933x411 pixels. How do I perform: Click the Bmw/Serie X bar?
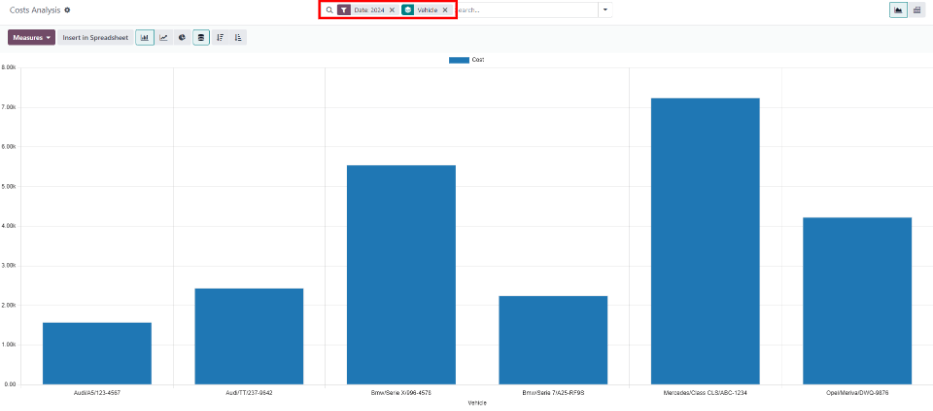coord(401,274)
